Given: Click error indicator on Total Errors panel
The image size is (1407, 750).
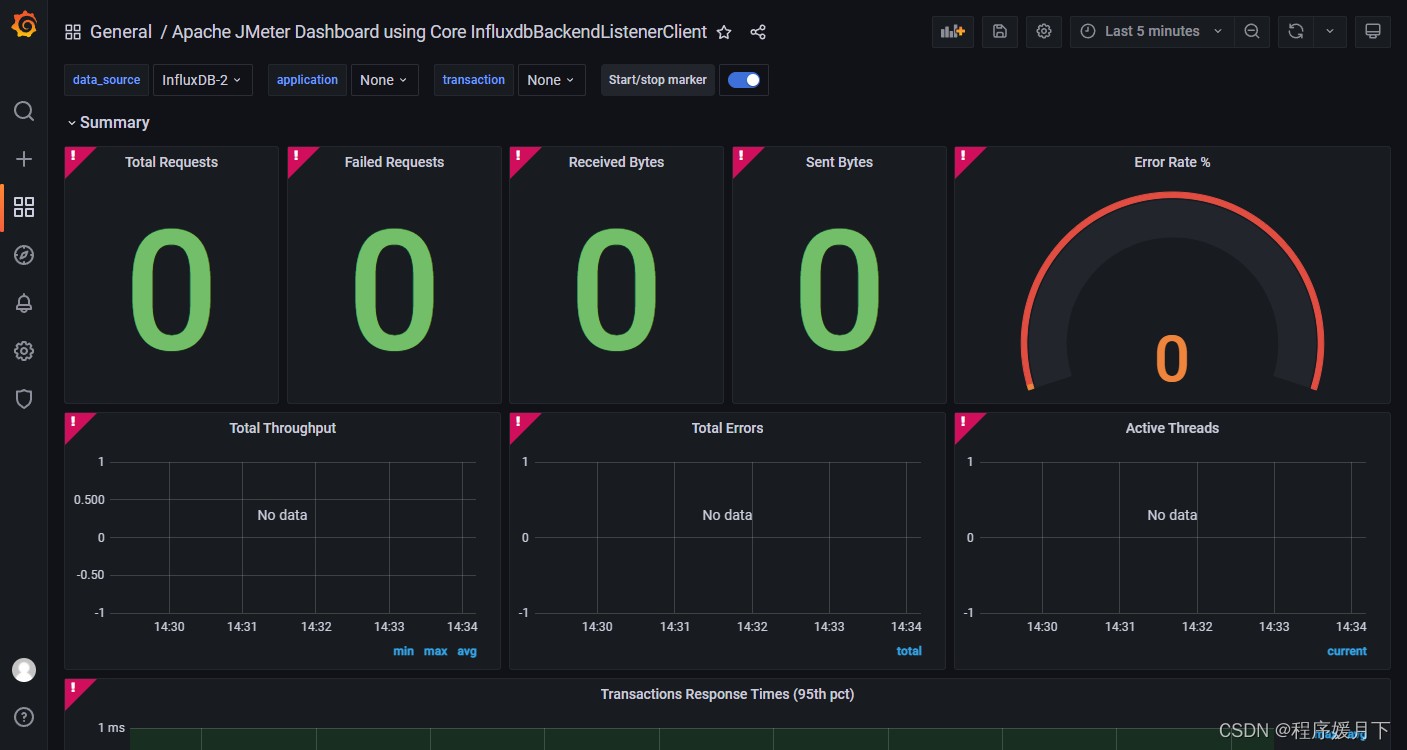Looking at the screenshot, I should pos(518,423).
